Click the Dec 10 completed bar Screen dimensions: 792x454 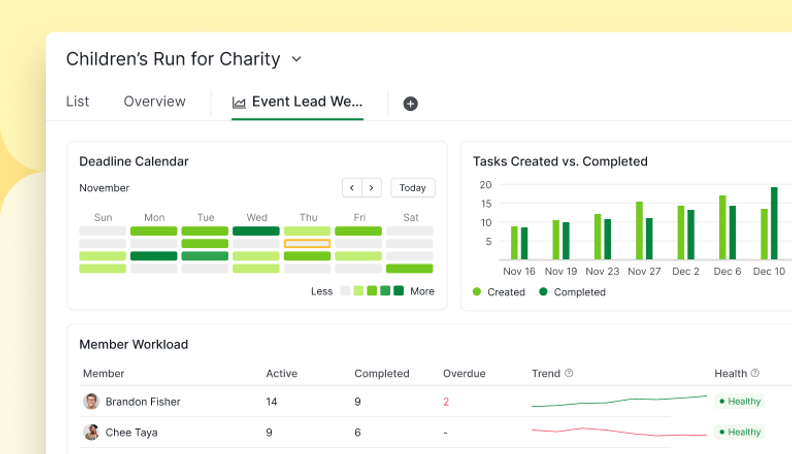click(774, 223)
